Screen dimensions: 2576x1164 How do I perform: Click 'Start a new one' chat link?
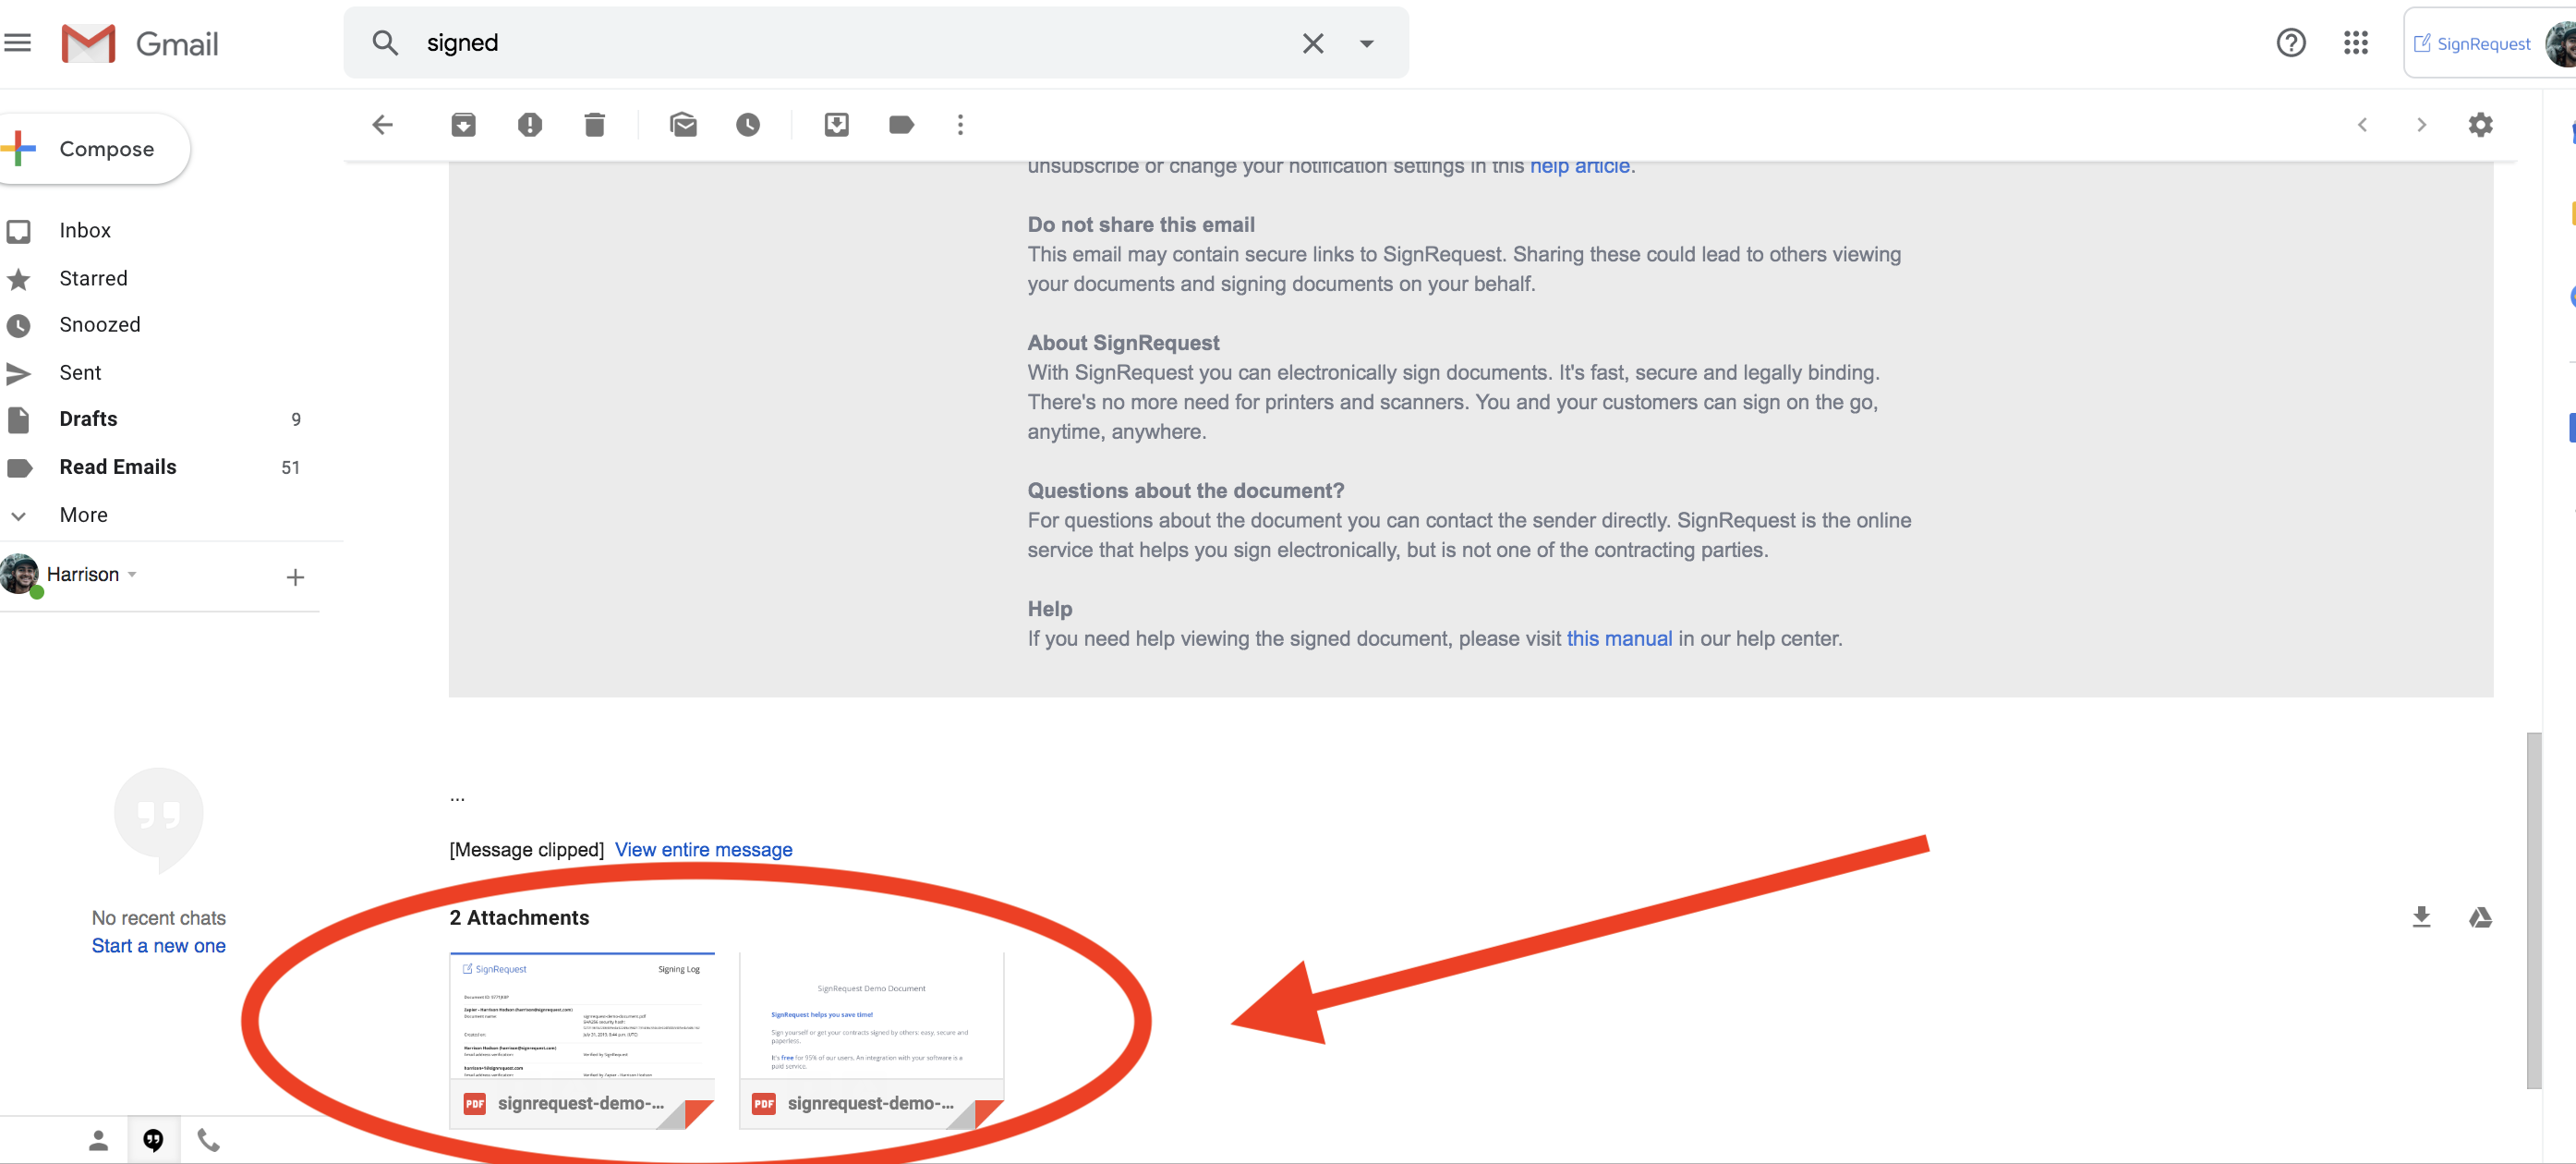tap(157, 945)
